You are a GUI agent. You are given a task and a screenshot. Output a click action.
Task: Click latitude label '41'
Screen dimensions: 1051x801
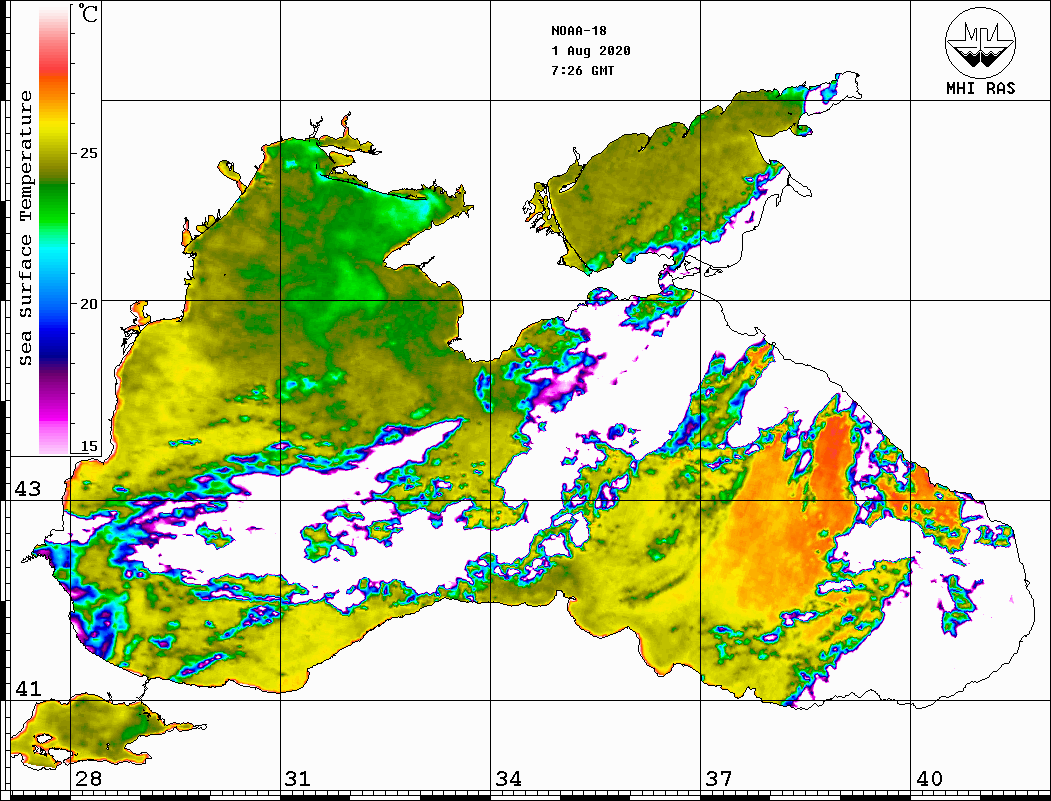(x=28, y=688)
